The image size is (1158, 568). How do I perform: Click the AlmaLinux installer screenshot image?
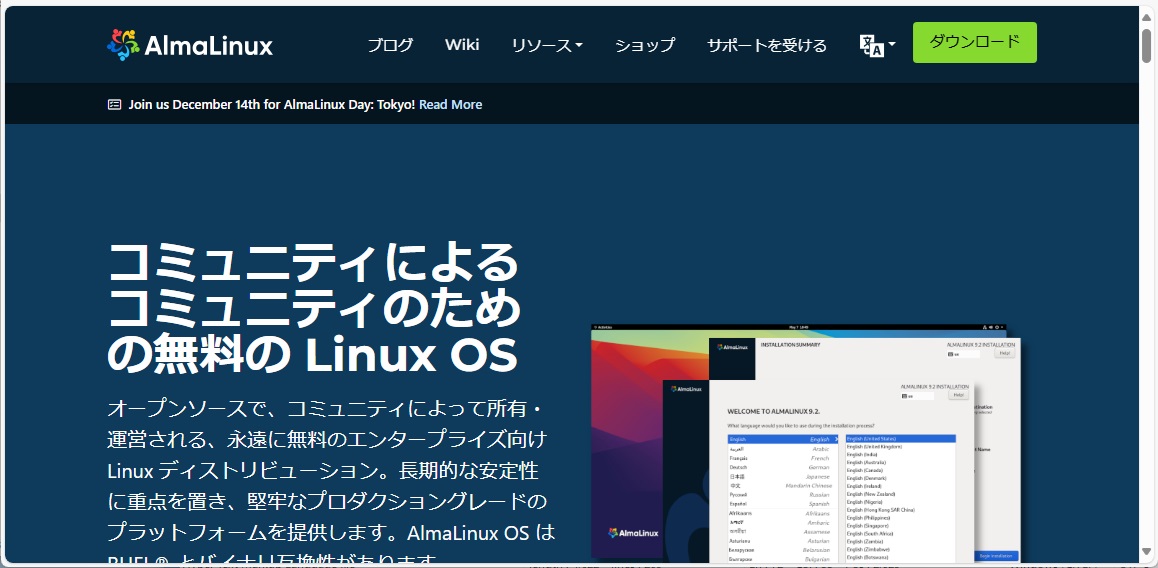pos(805,442)
